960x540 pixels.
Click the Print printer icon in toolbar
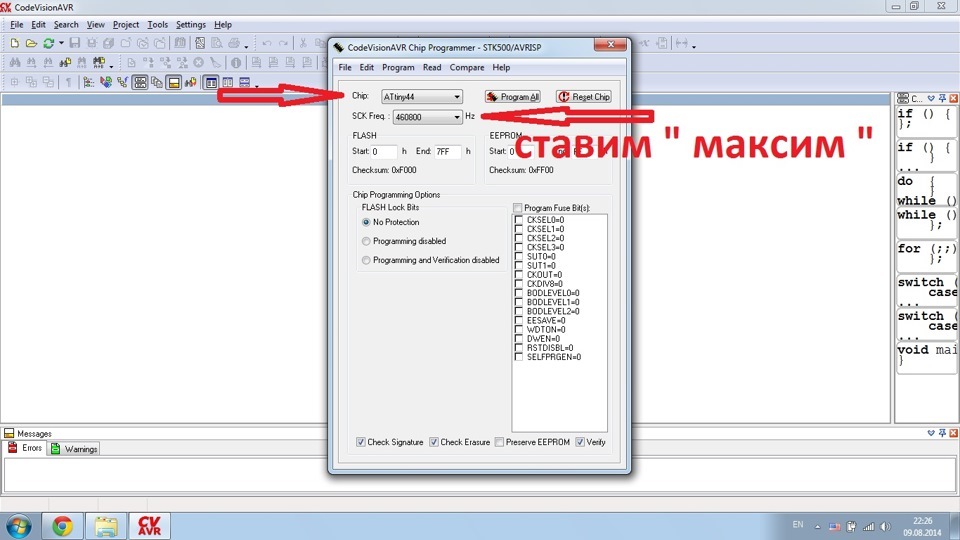[234, 43]
